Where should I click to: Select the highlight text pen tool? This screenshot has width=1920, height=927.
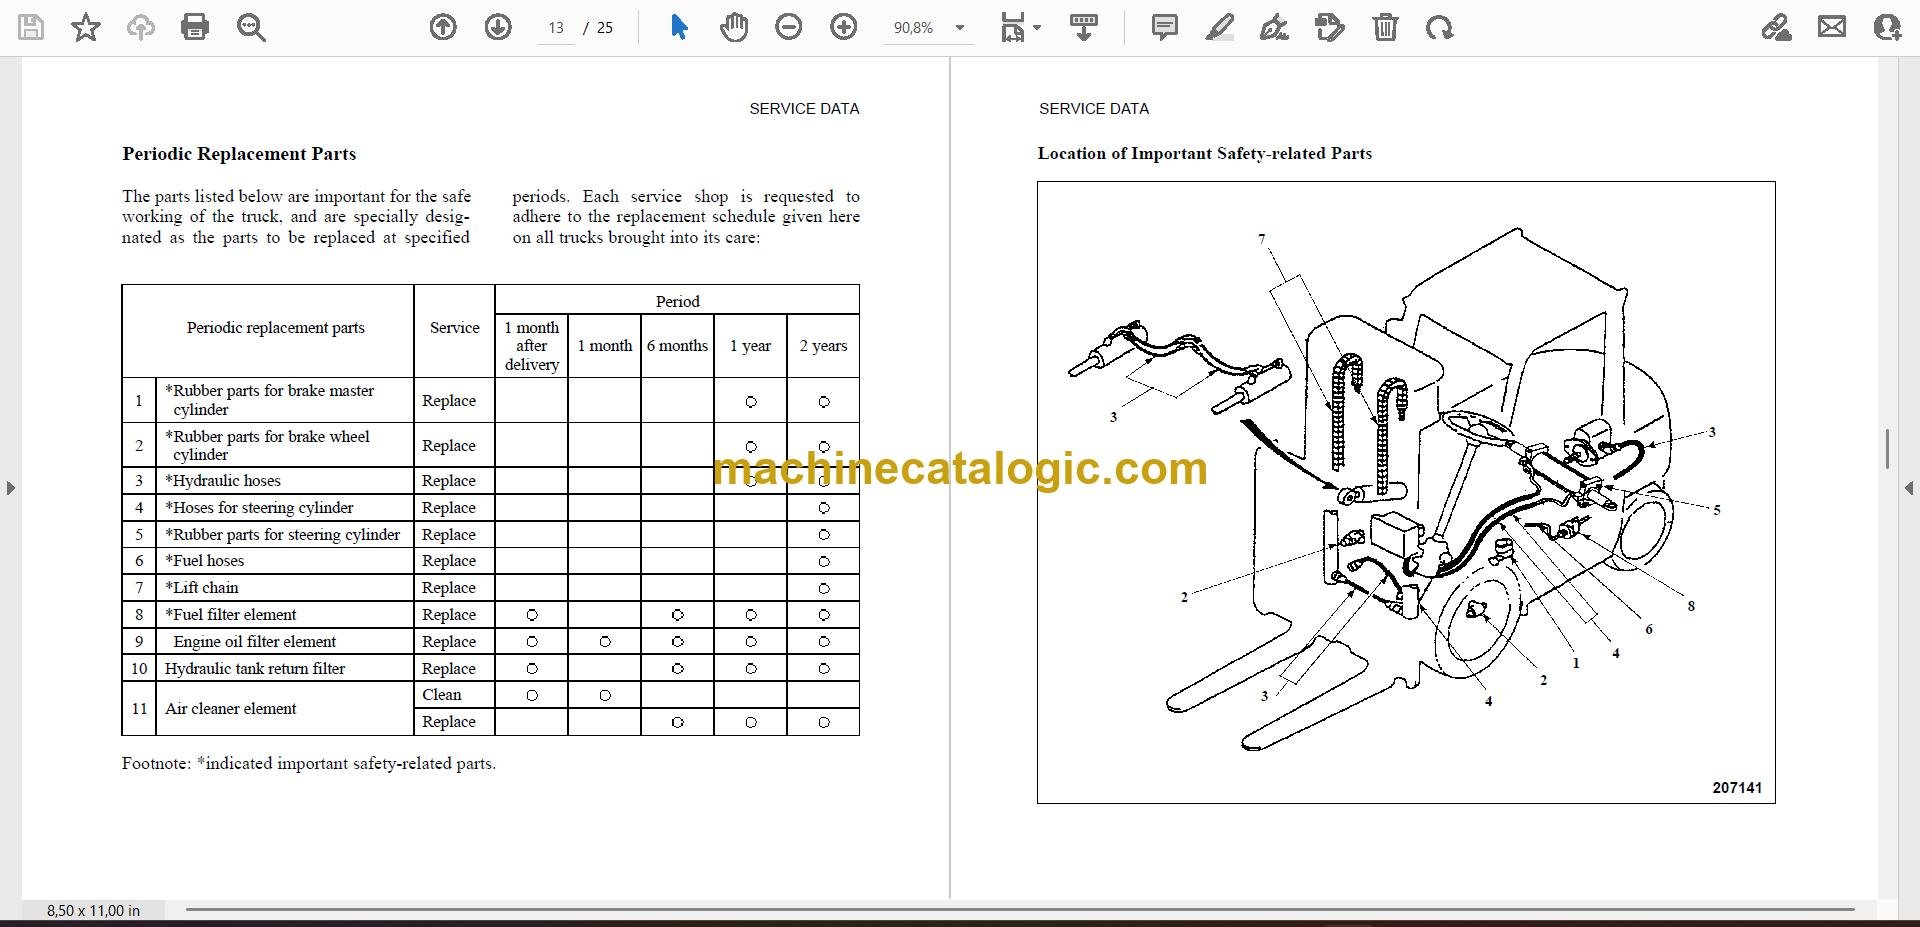tap(1219, 27)
